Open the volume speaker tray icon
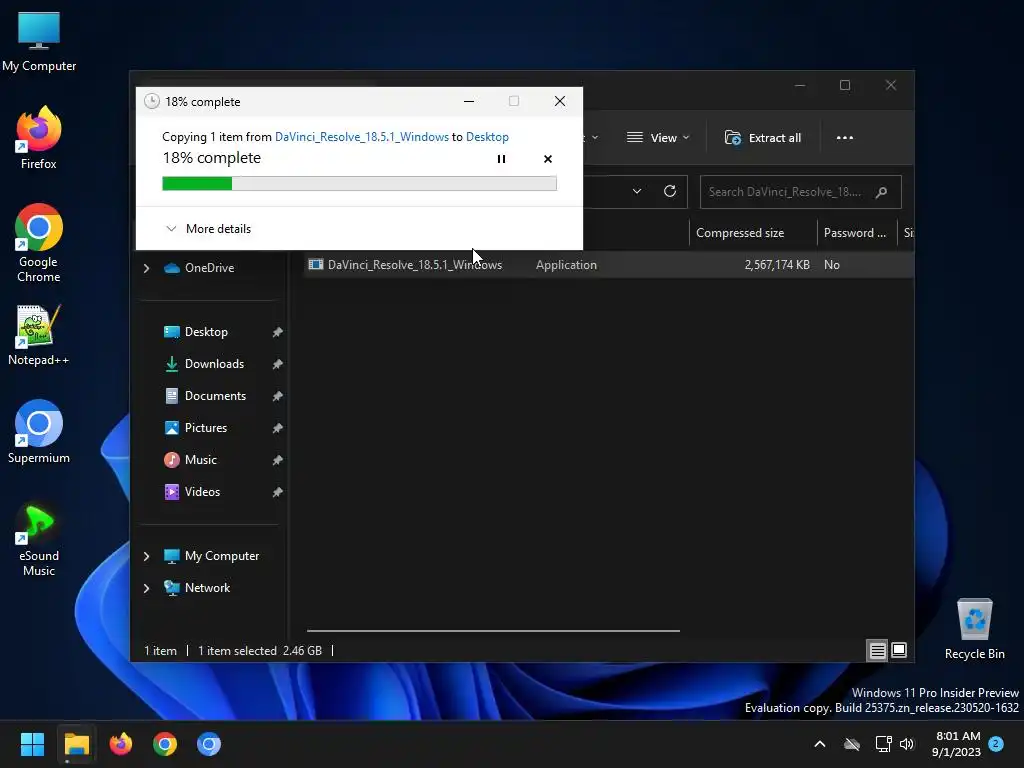The width and height of the screenshot is (1024, 768). coord(906,744)
